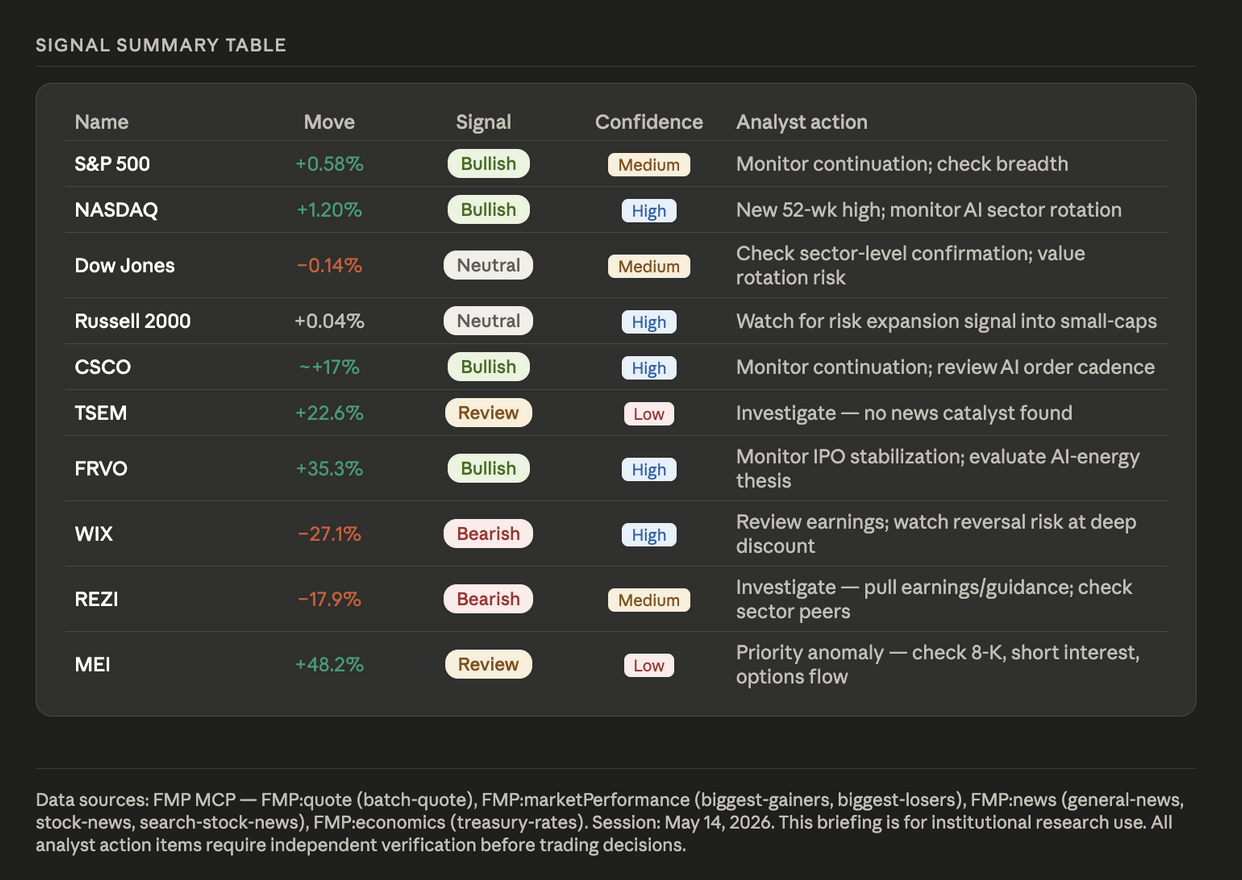
Task: Click the FRVO +35.3% move value
Action: pyautogui.click(x=329, y=469)
